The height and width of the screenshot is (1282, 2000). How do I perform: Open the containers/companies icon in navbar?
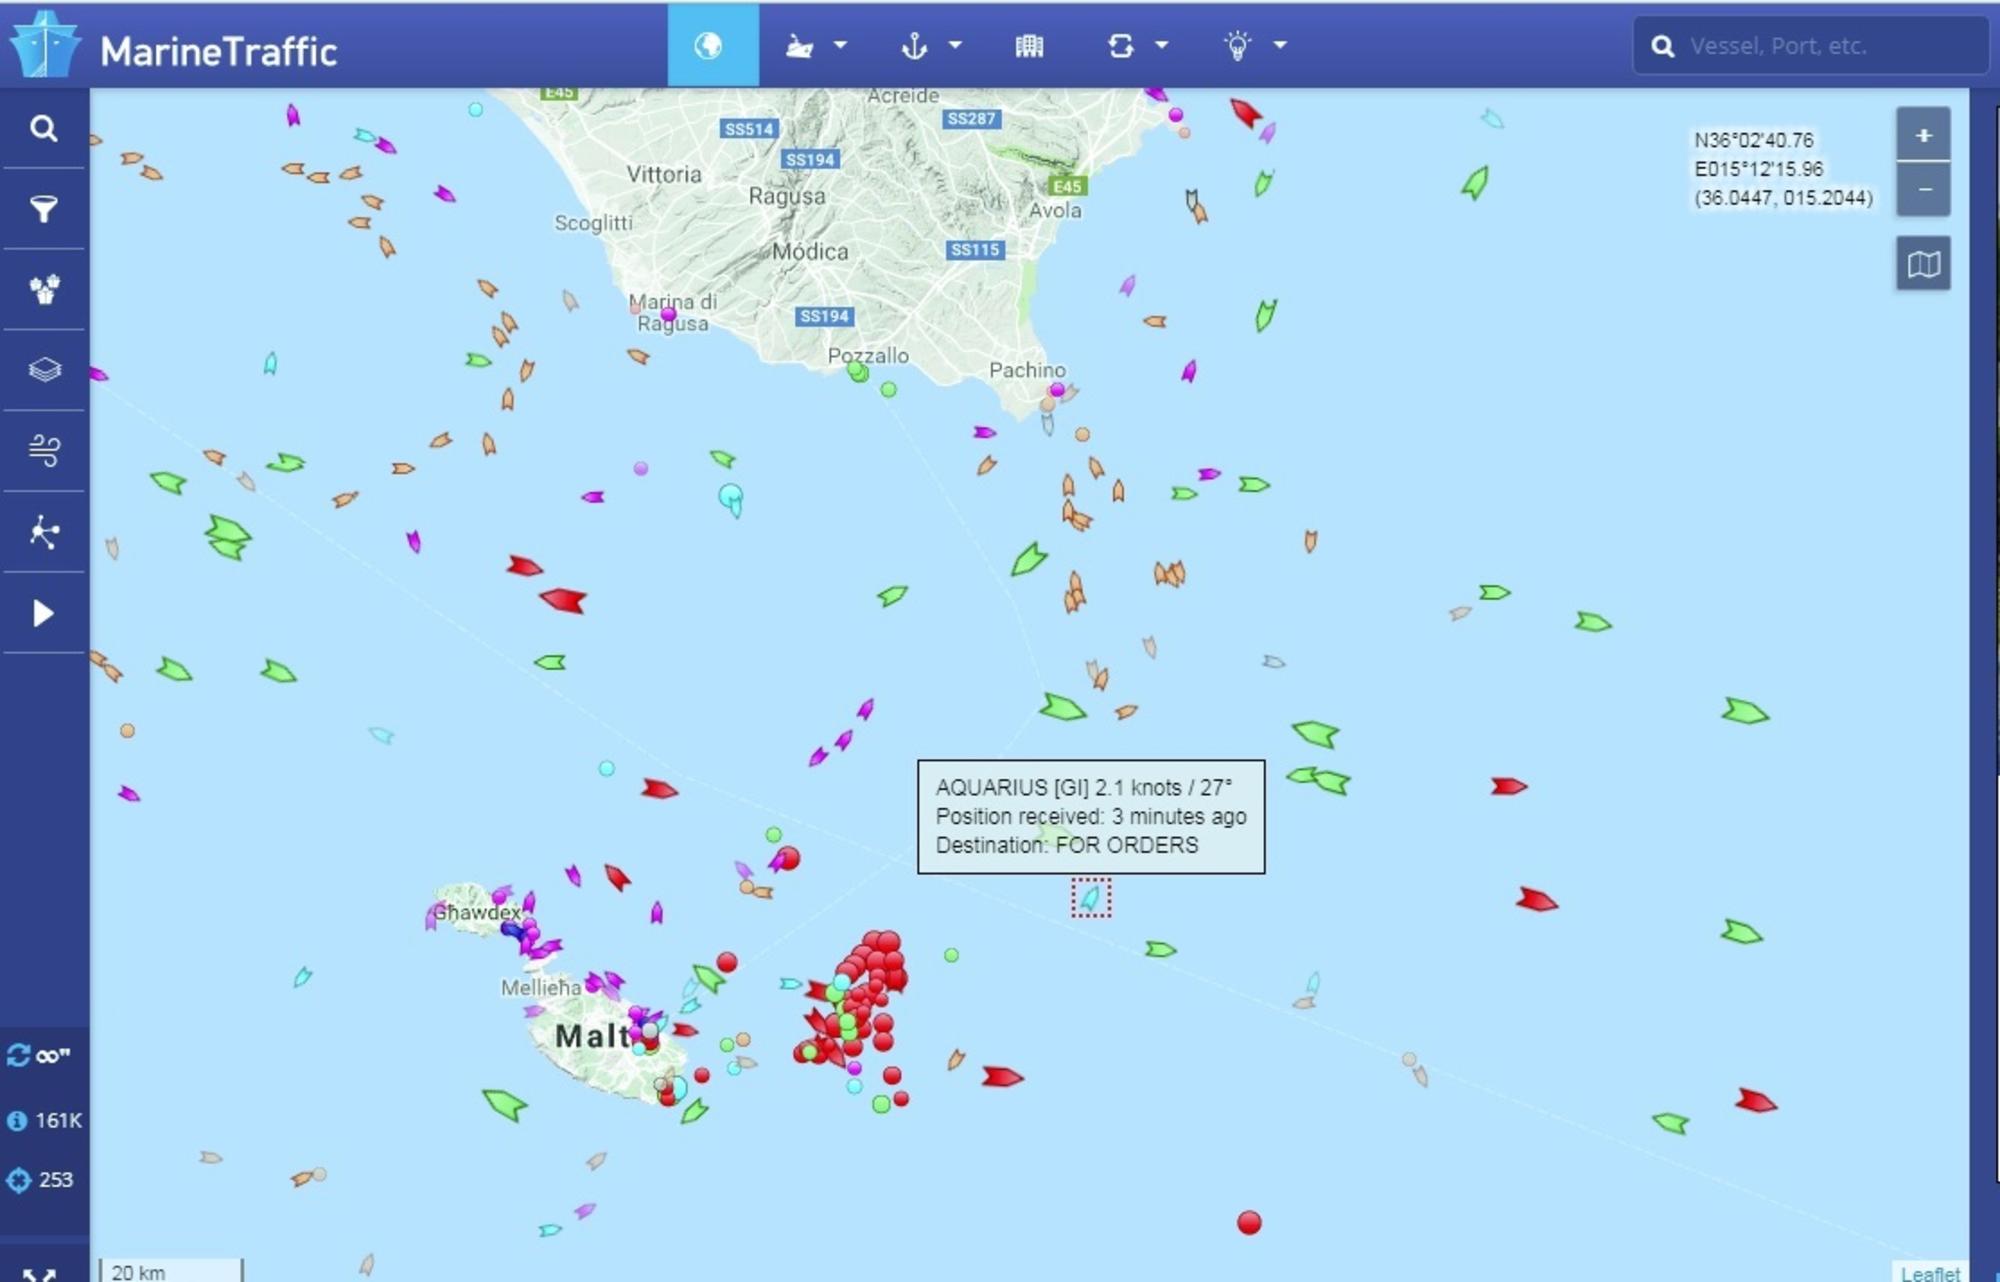1029,46
